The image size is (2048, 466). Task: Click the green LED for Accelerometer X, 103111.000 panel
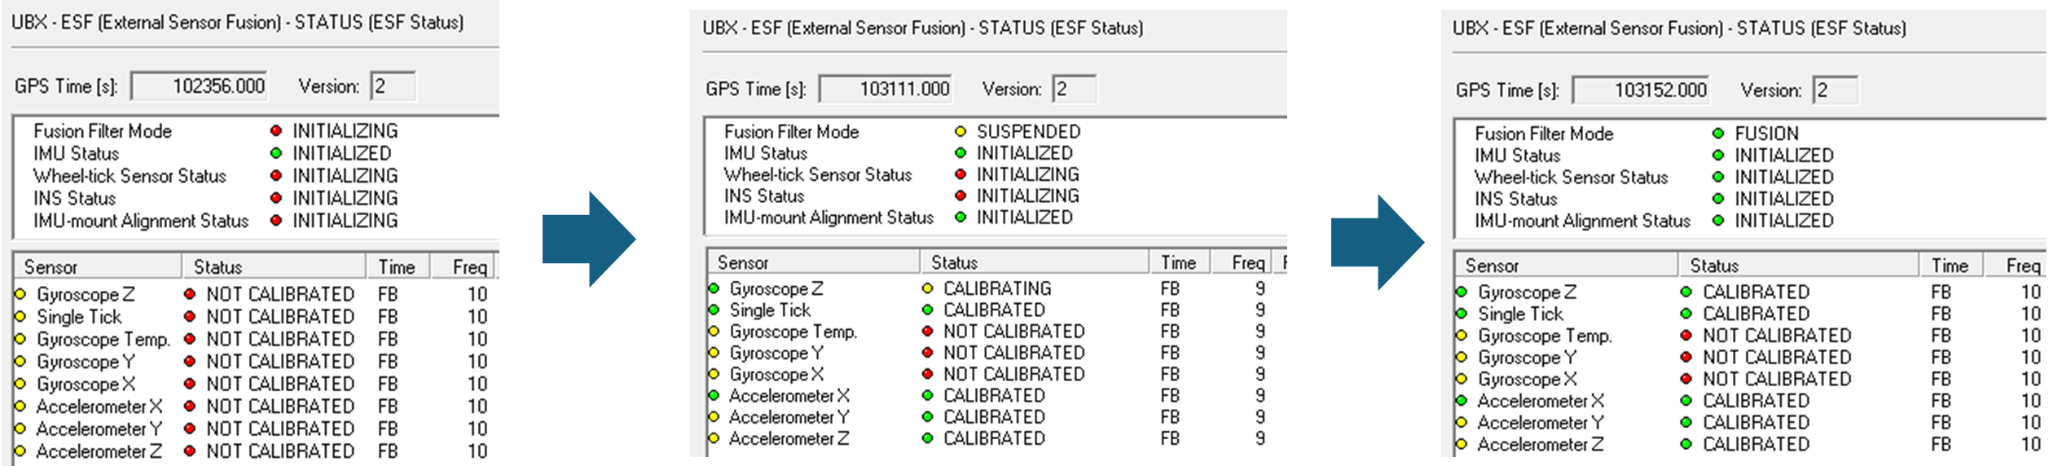pyautogui.click(x=928, y=396)
